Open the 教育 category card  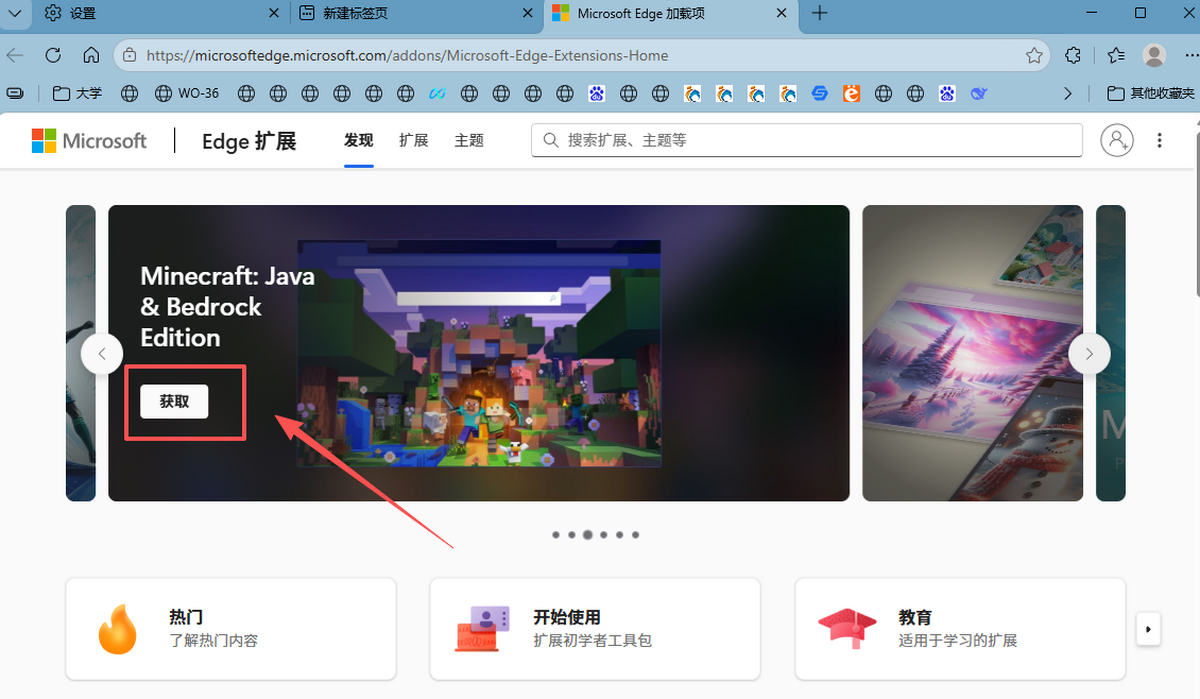pos(960,629)
